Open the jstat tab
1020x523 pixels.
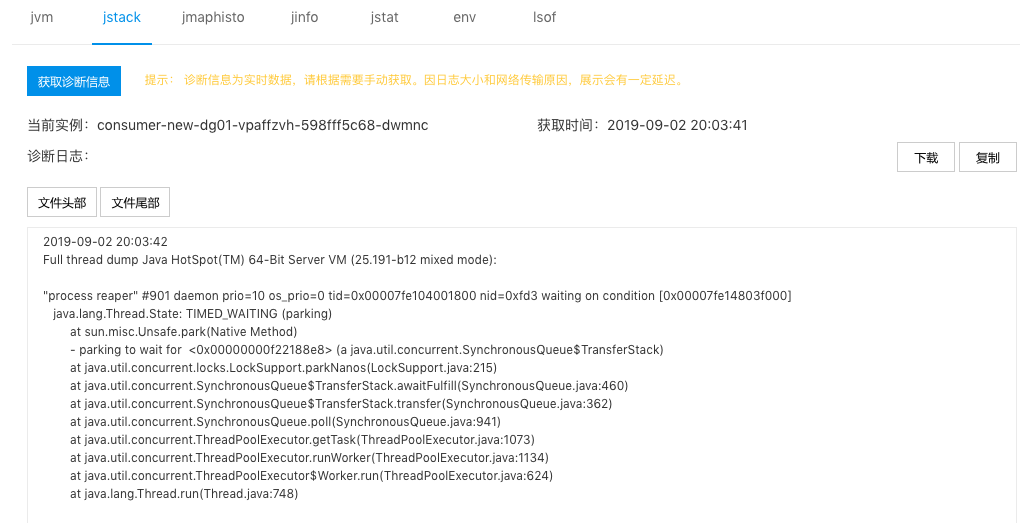point(384,18)
